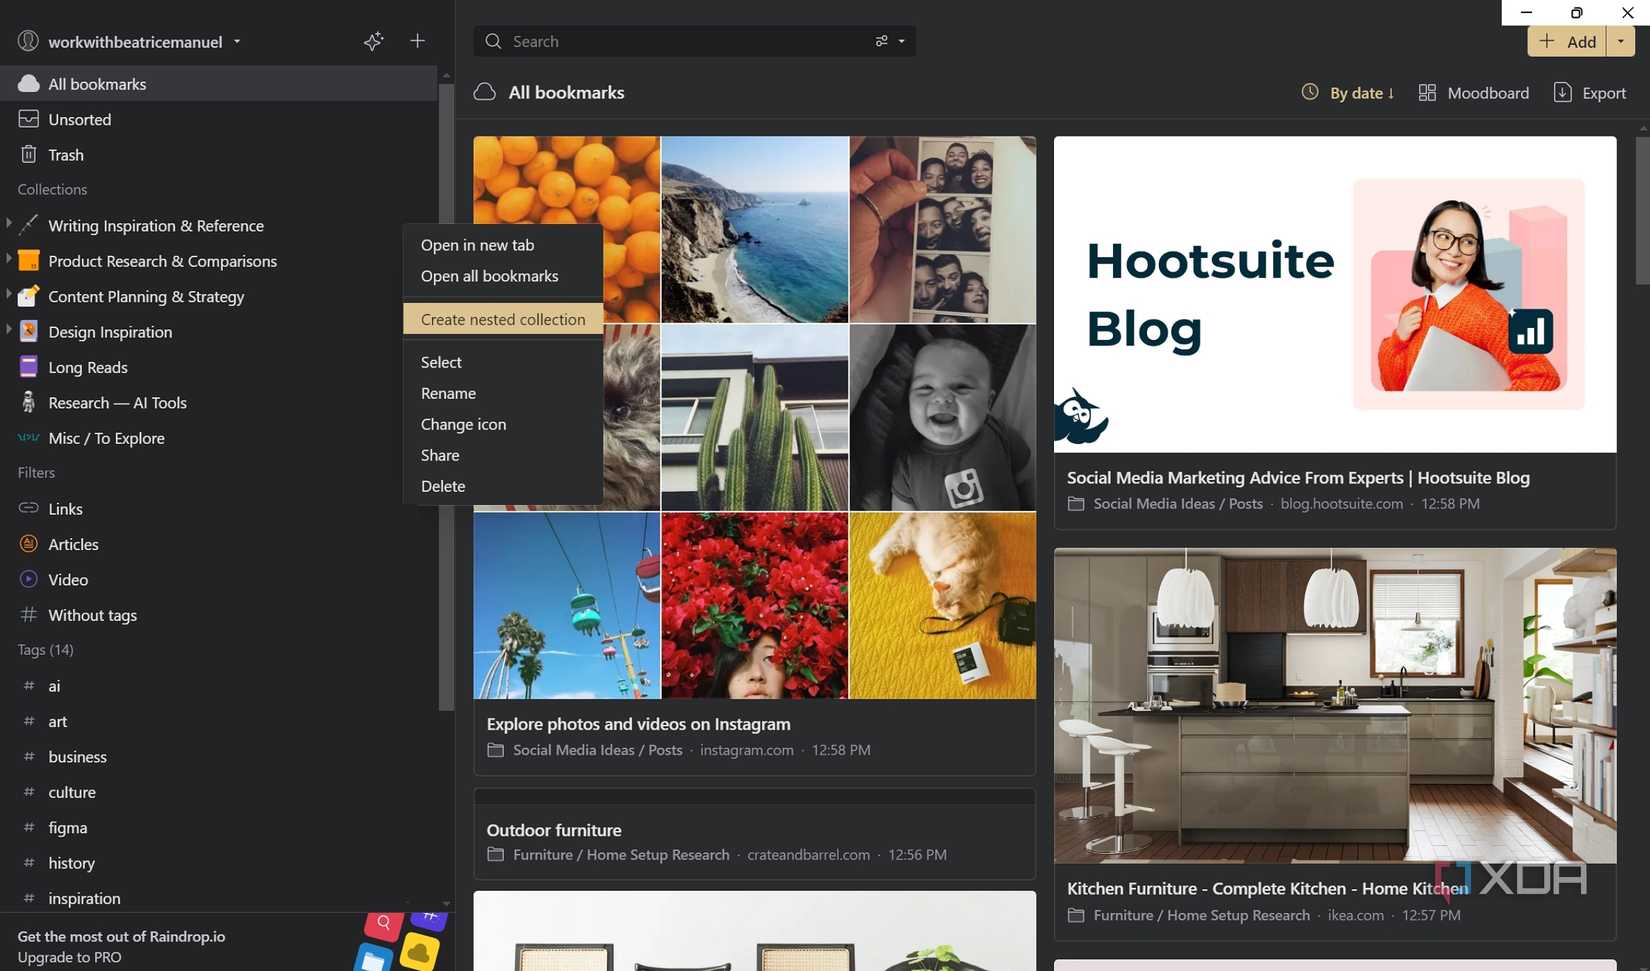The width and height of the screenshot is (1650, 971).
Task: Expand the Design Inspiration collection
Action: tap(8, 331)
